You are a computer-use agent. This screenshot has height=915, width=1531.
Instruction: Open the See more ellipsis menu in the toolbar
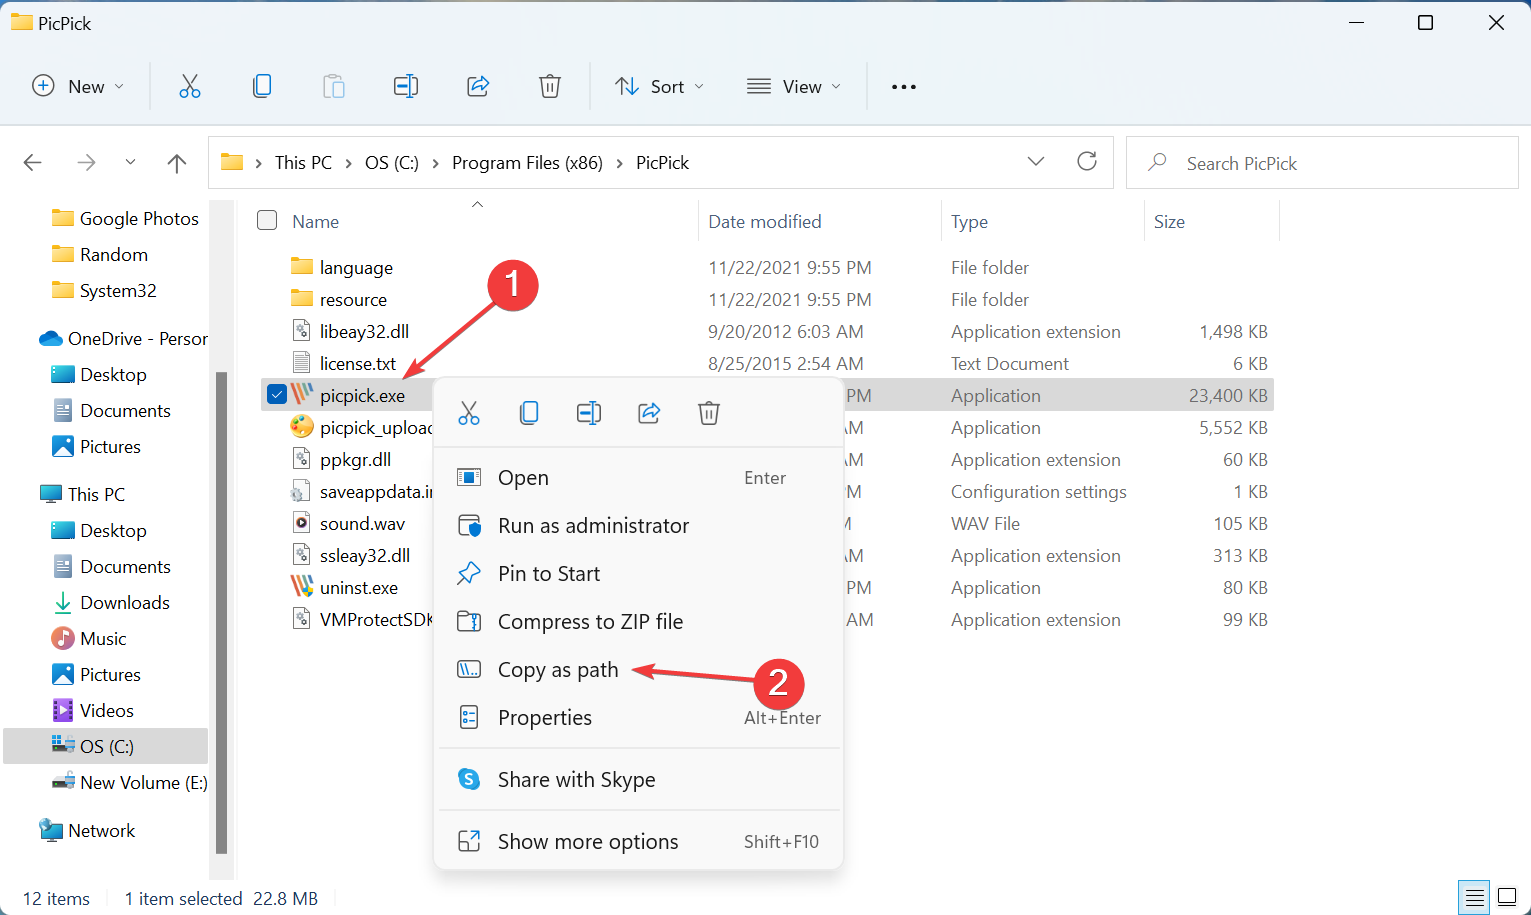[904, 87]
